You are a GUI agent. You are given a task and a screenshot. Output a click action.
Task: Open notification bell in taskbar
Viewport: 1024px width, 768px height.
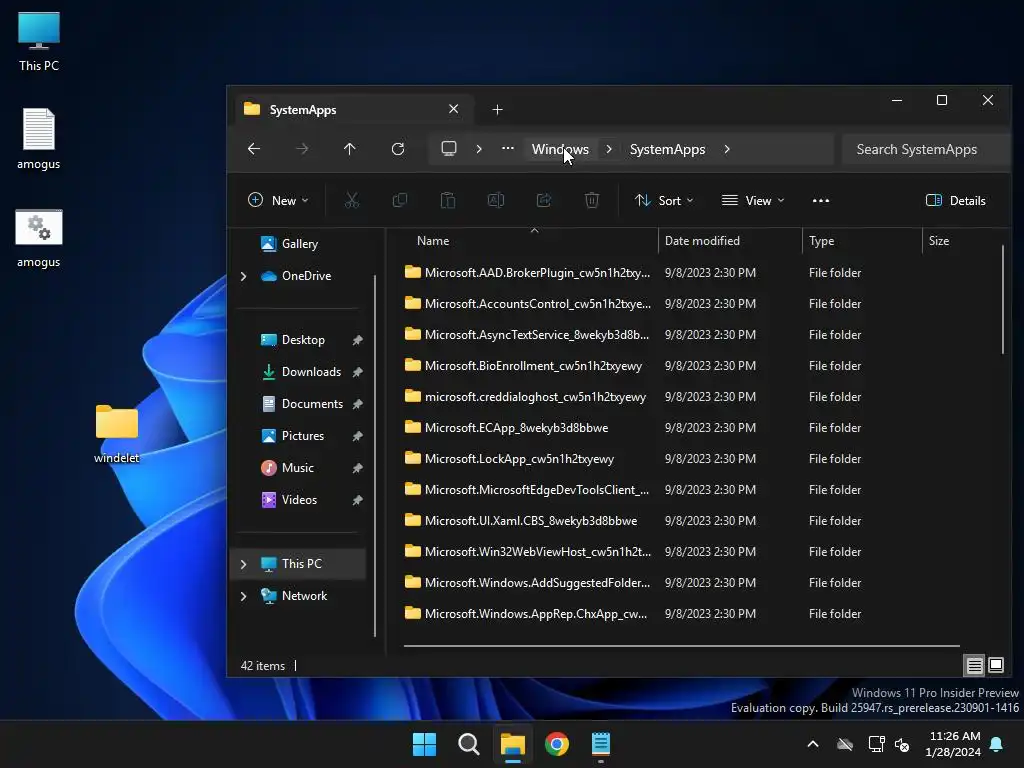(997, 744)
